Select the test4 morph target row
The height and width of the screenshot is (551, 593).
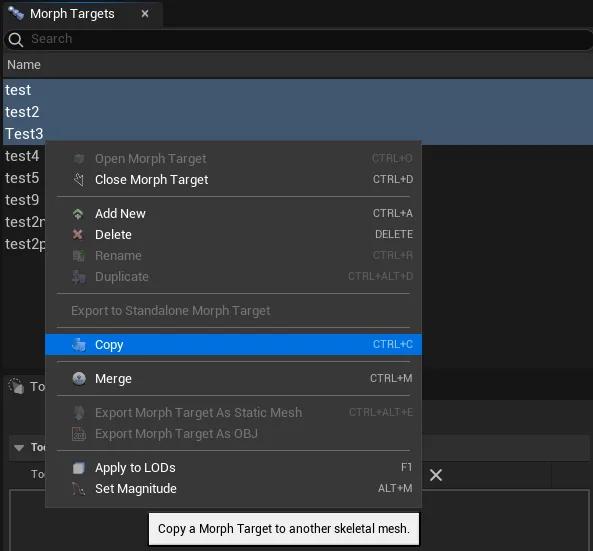[x=22, y=156]
